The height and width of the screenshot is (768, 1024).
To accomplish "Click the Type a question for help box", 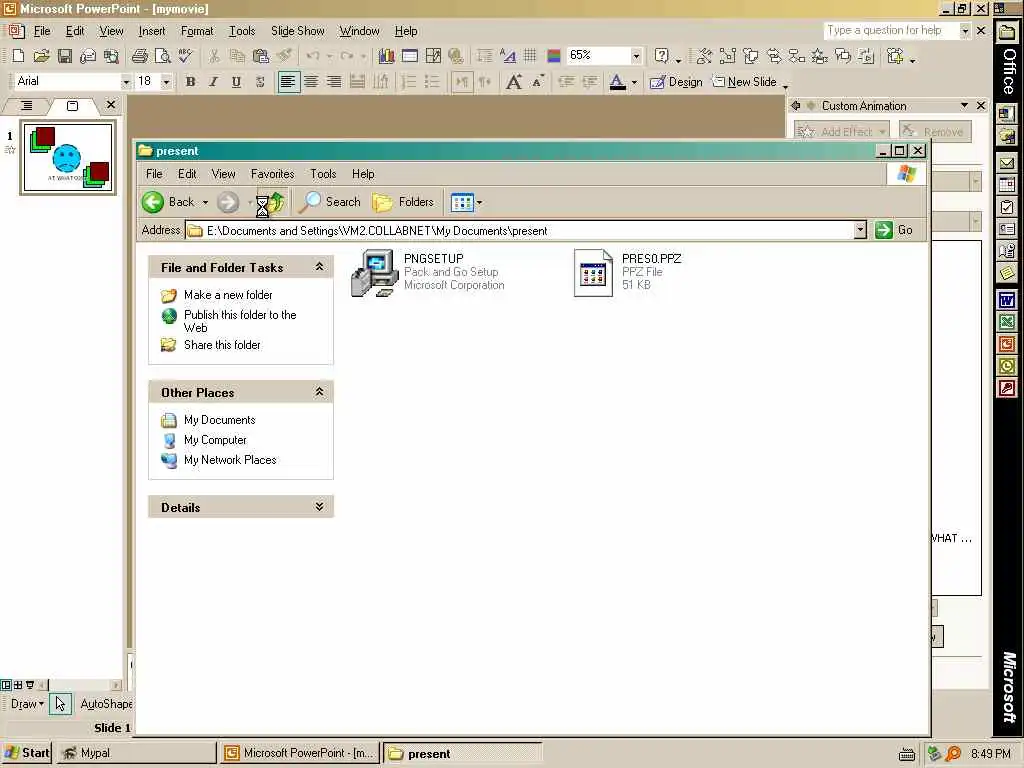I will (x=891, y=30).
